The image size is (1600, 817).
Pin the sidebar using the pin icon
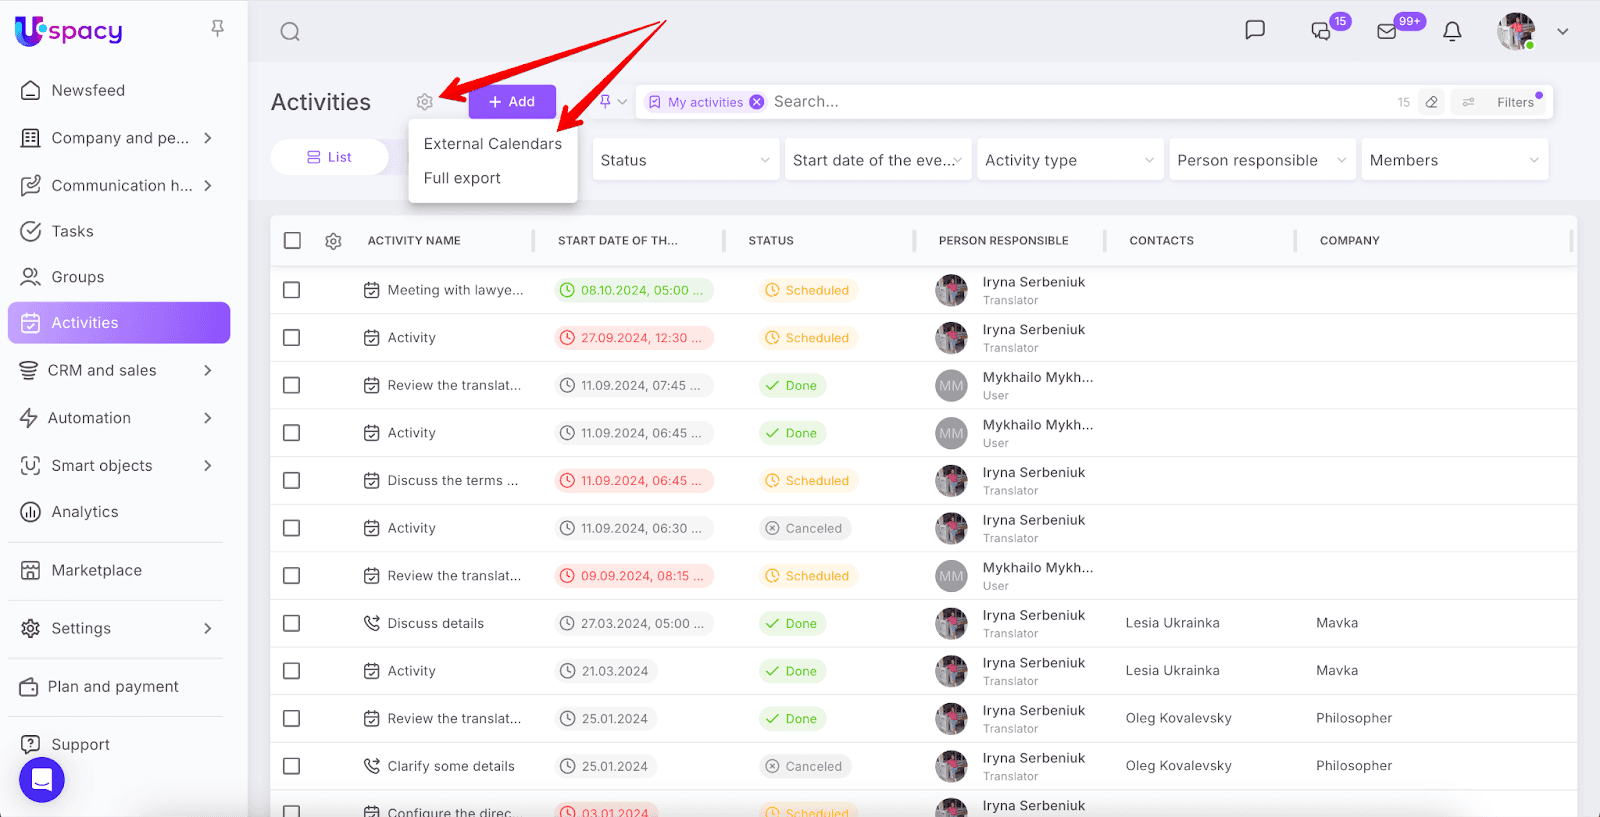tap(217, 29)
